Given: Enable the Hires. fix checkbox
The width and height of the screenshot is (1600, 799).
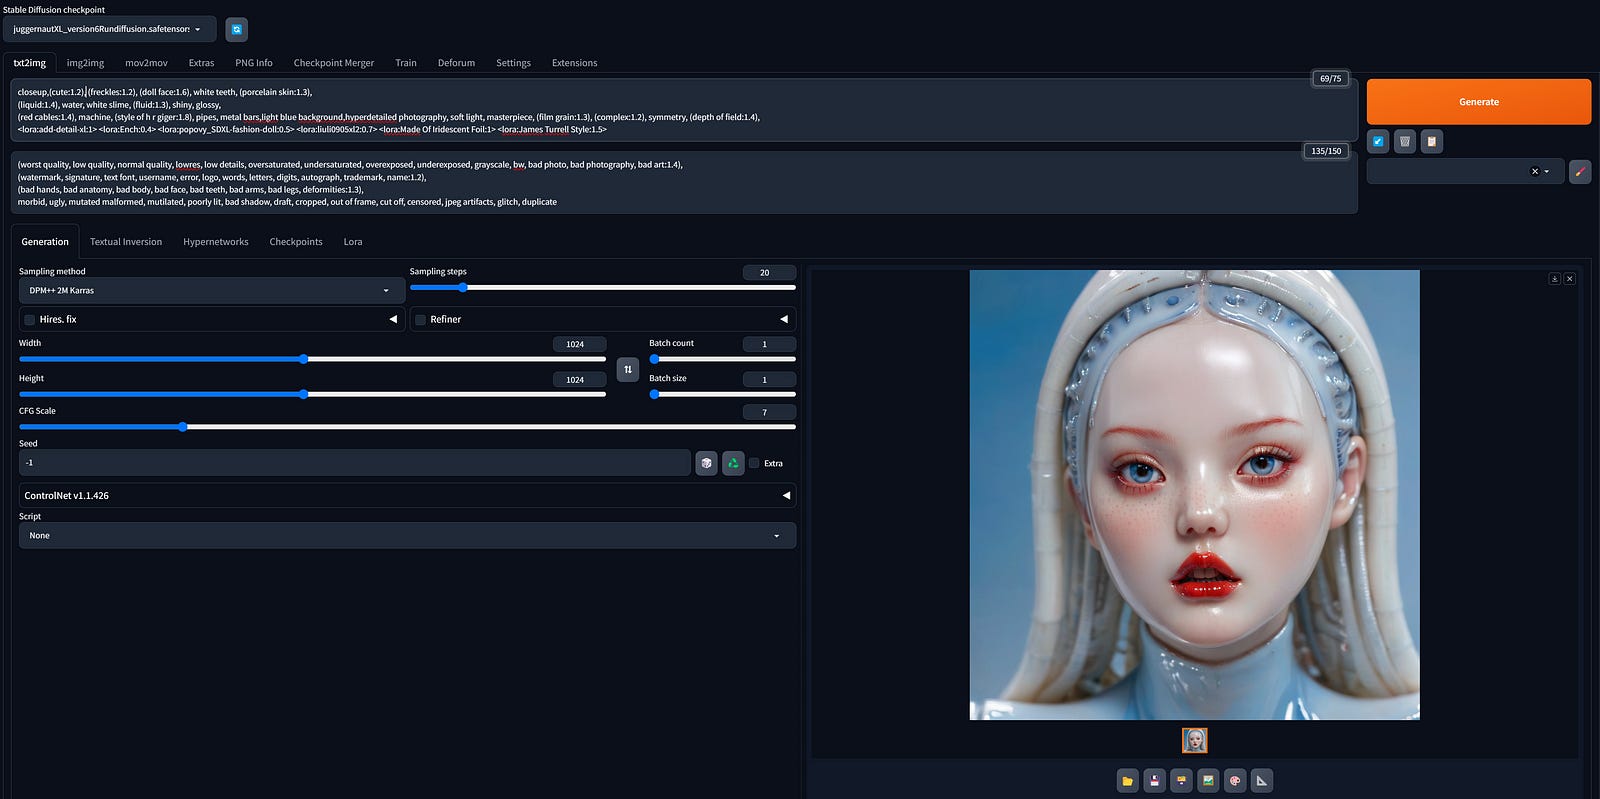Looking at the screenshot, I should coord(30,320).
